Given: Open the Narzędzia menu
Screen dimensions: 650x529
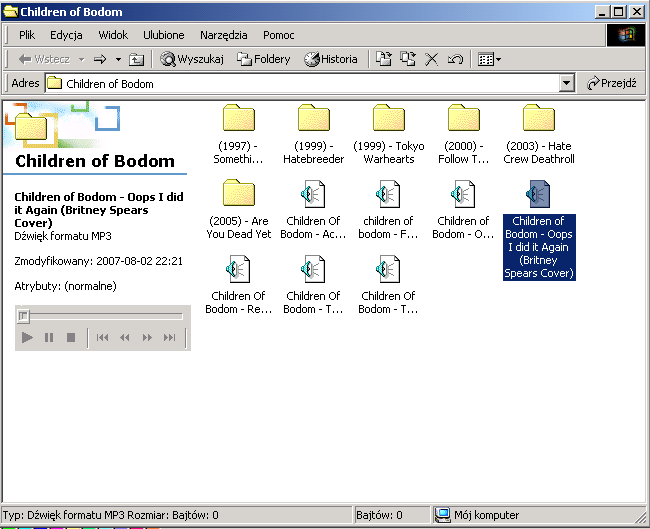Looking at the screenshot, I should point(223,35).
